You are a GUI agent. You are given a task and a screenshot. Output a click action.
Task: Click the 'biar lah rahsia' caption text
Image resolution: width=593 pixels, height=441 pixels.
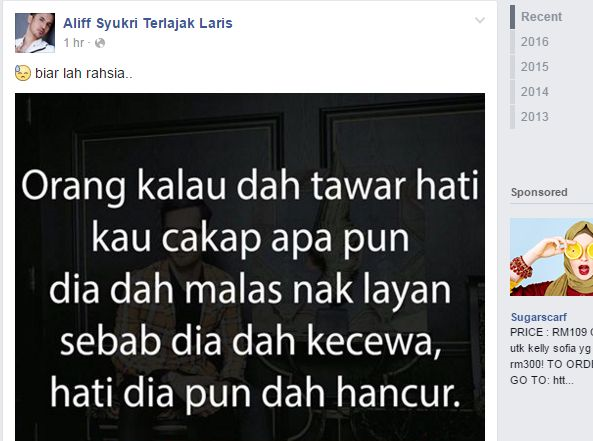[x=84, y=73]
